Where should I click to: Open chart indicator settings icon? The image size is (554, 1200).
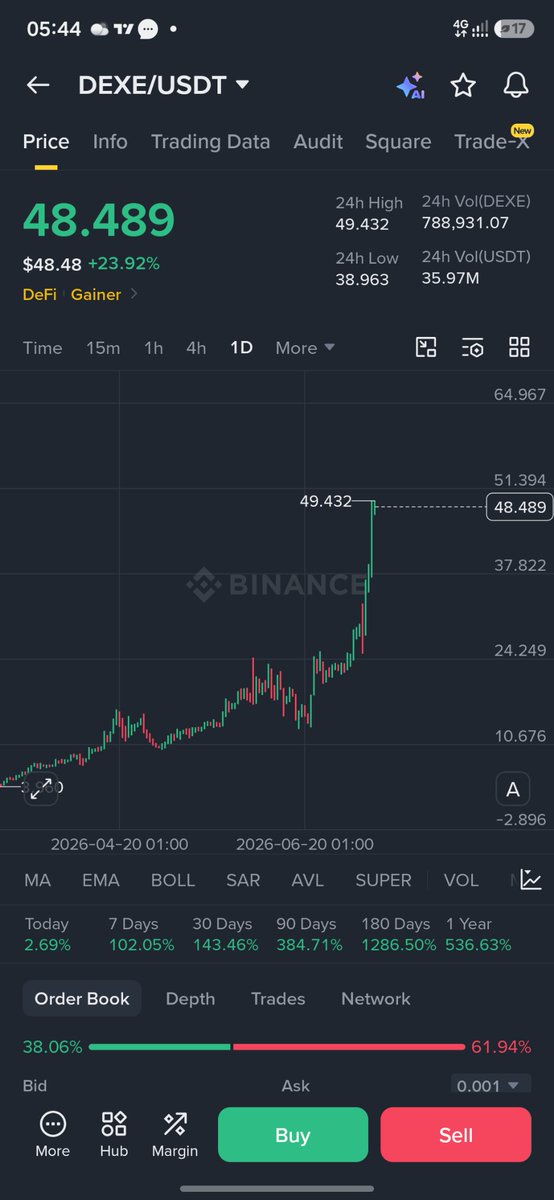coord(473,347)
